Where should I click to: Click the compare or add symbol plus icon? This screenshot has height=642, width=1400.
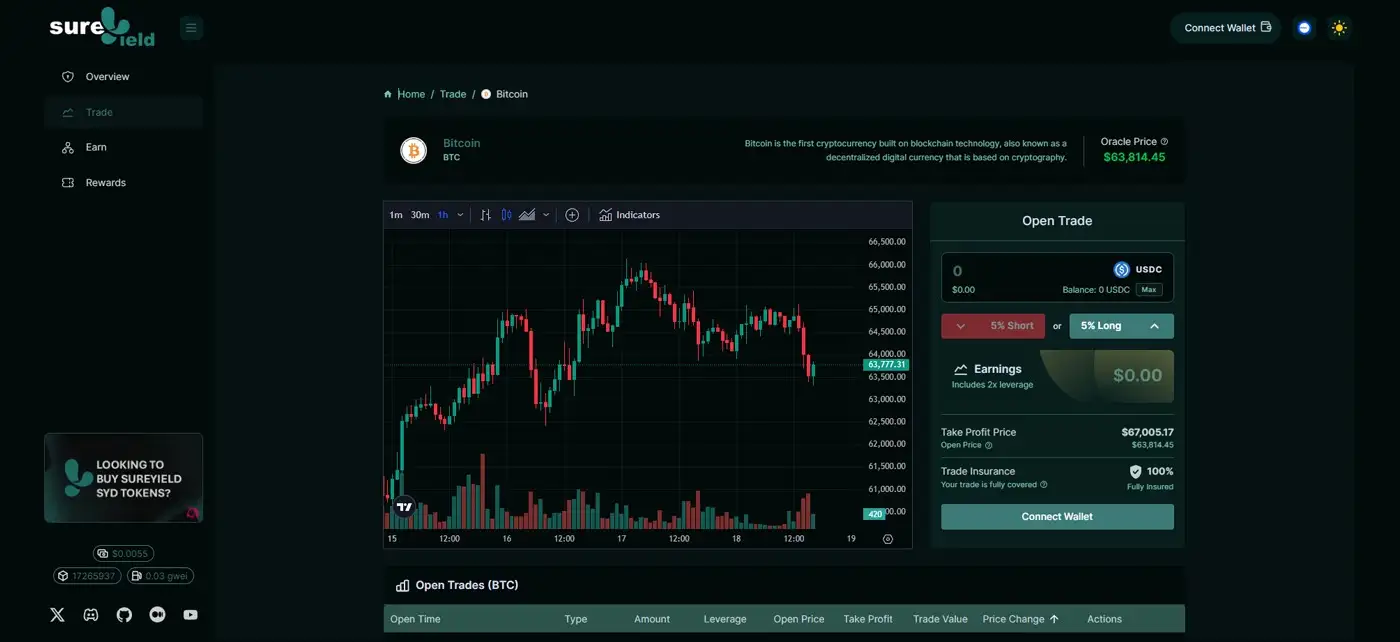click(x=572, y=215)
